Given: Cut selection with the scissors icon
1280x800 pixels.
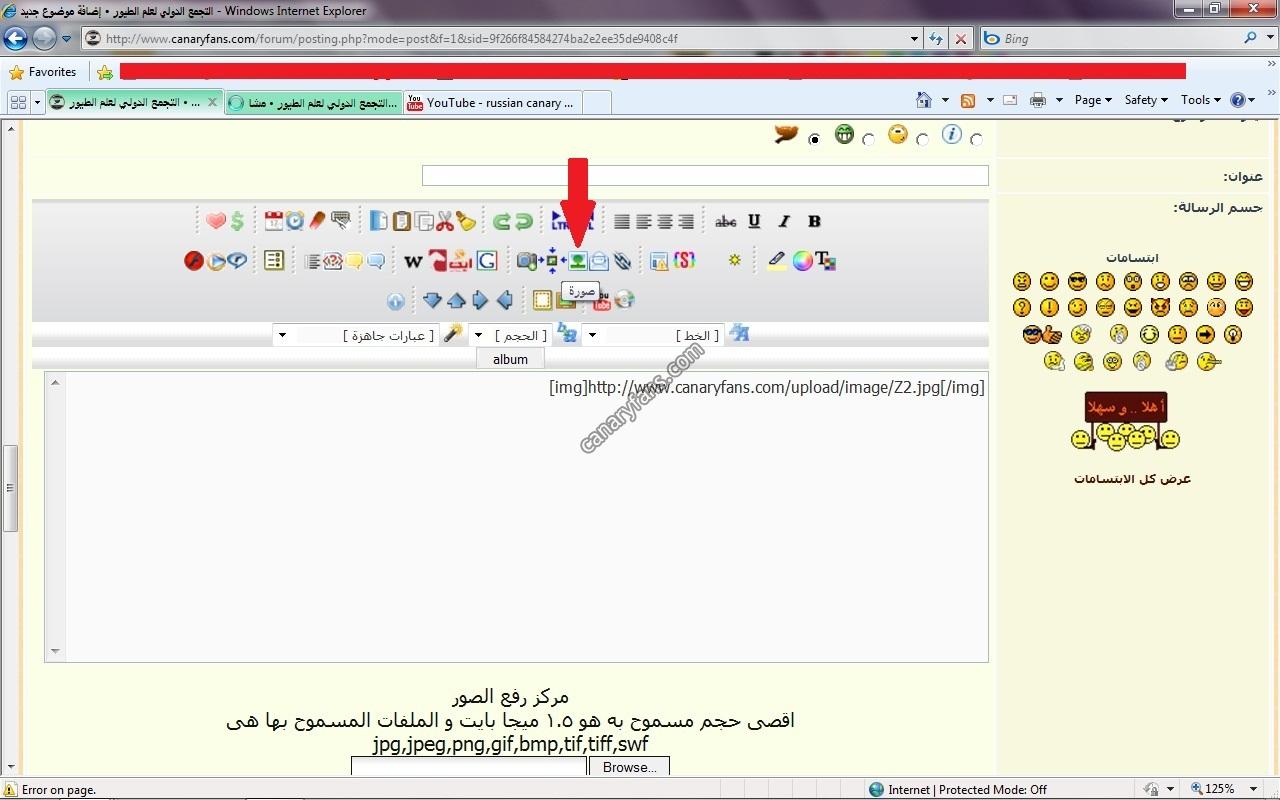Looking at the screenshot, I should 444,221.
